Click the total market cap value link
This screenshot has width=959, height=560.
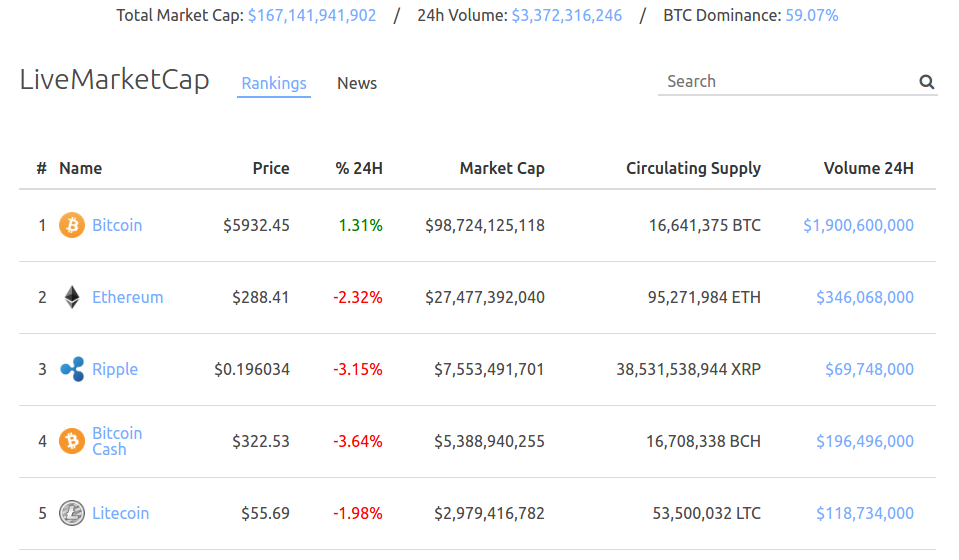pyautogui.click(x=312, y=15)
